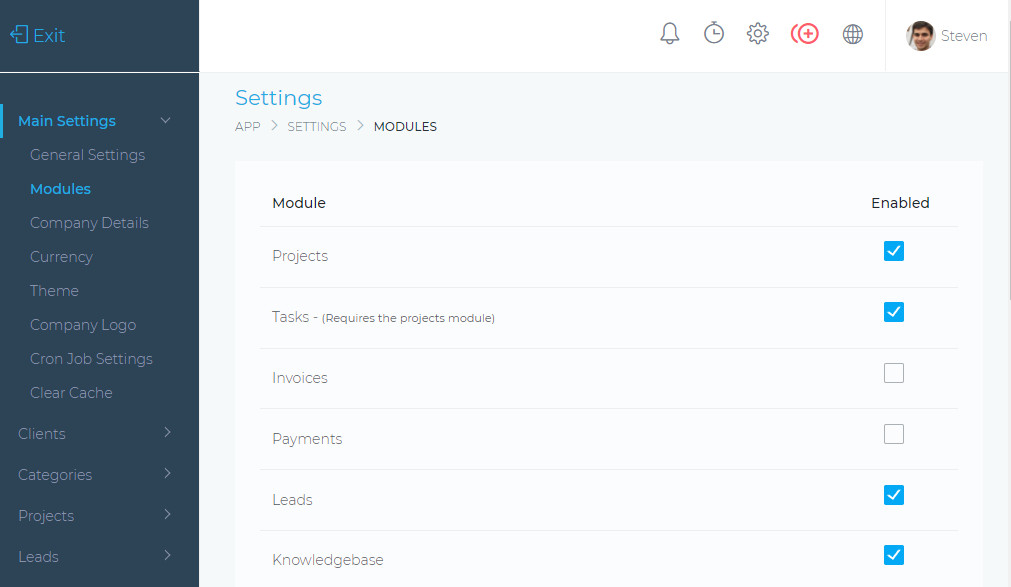Select Company Details menu item
This screenshot has width=1011, height=587.
(x=89, y=223)
